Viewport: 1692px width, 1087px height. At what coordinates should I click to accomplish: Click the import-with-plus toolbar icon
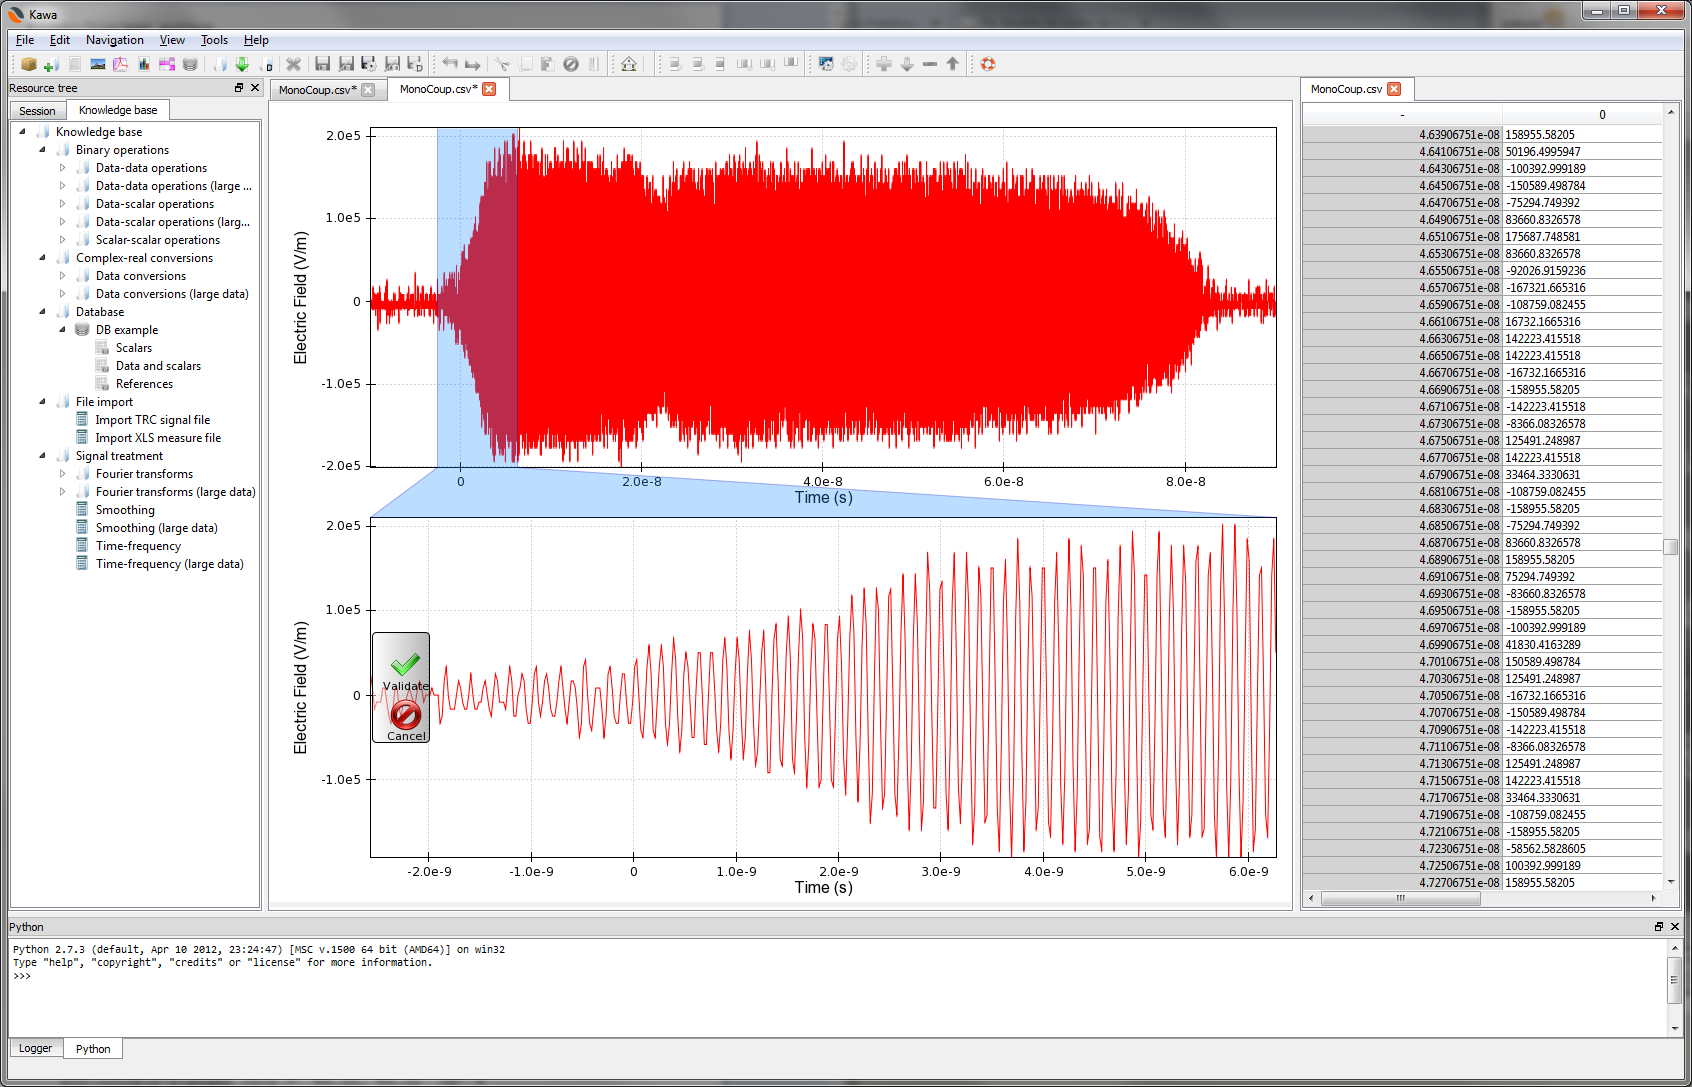(x=51, y=64)
